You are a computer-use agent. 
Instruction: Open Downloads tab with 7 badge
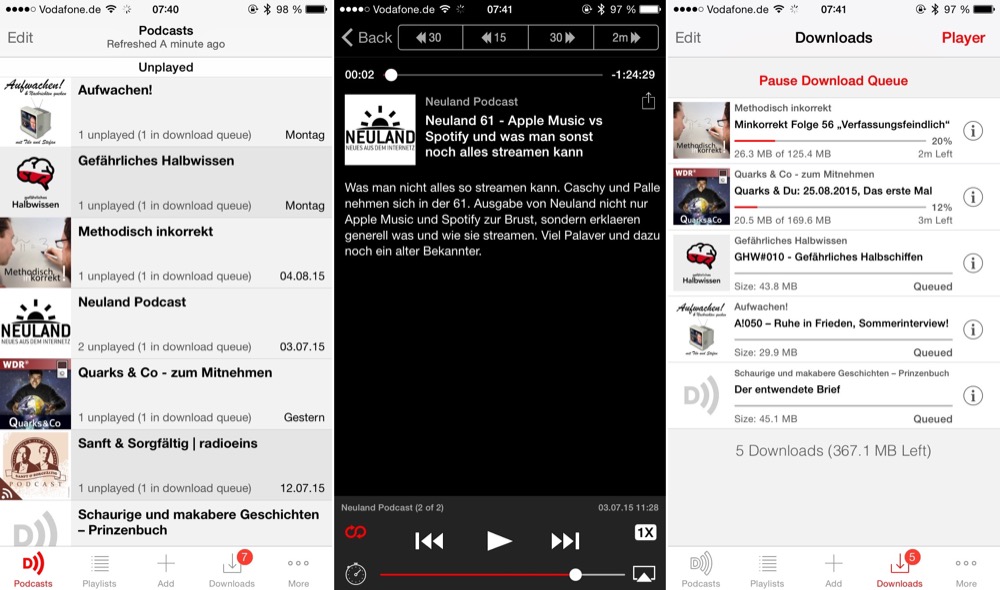point(232,568)
